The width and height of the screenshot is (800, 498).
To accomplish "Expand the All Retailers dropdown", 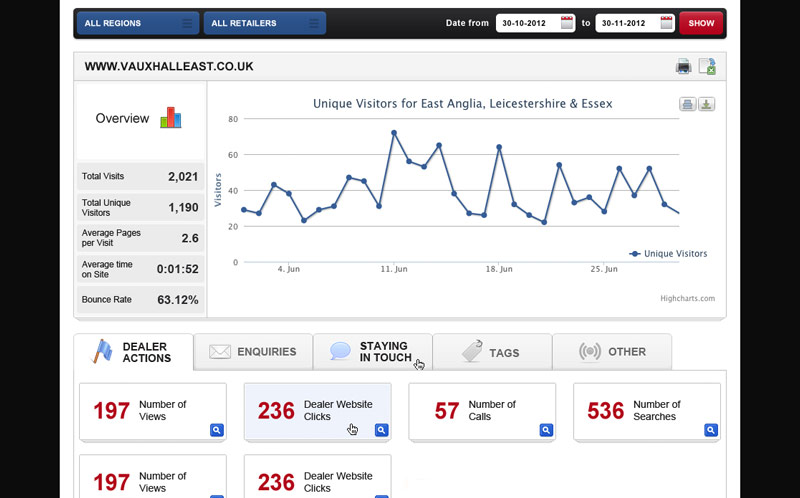I will (x=264, y=23).
